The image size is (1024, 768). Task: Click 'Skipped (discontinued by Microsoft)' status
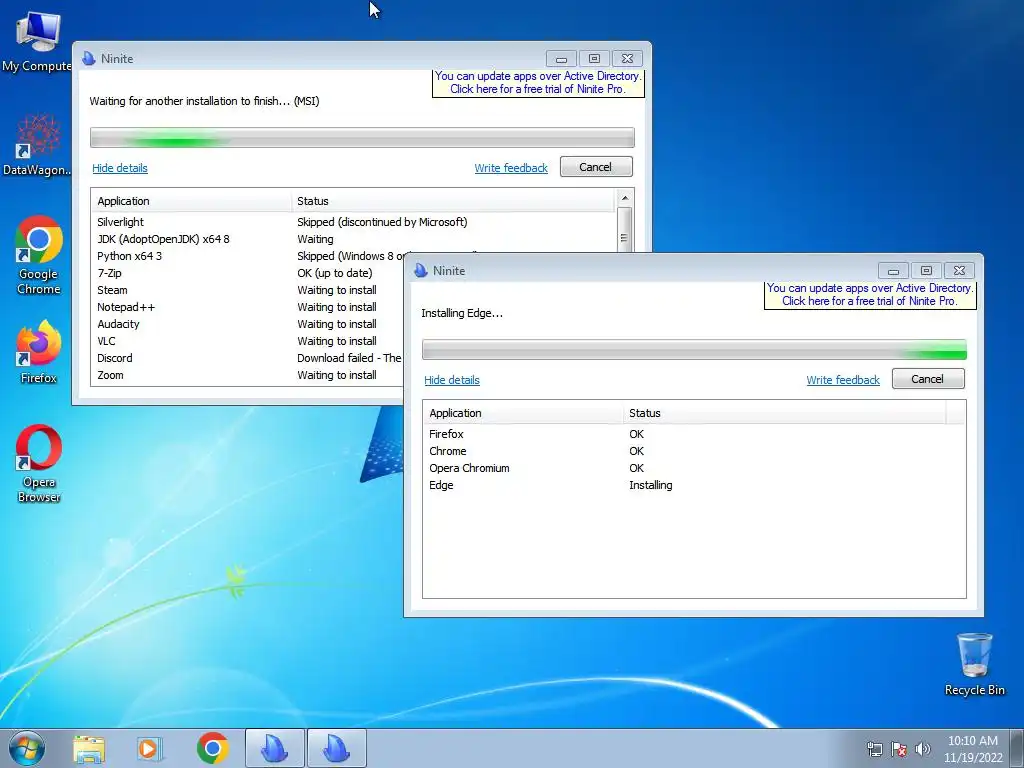tap(382, 222)
